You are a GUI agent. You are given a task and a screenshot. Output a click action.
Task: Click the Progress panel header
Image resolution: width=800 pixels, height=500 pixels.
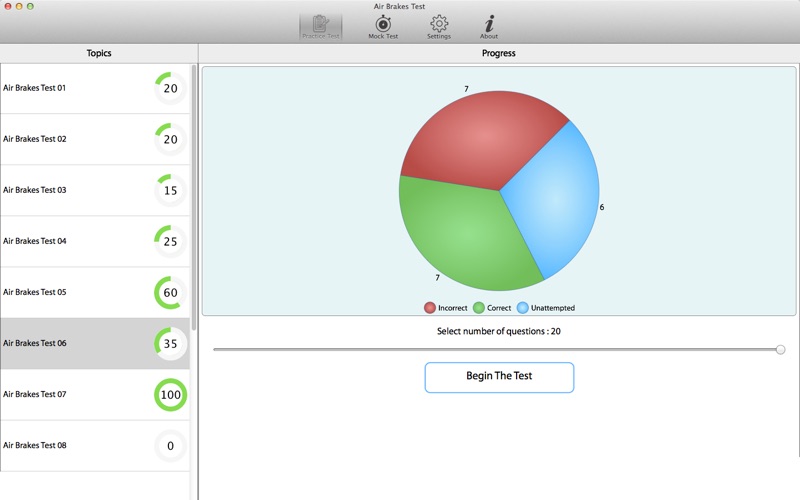click(498, 53)
